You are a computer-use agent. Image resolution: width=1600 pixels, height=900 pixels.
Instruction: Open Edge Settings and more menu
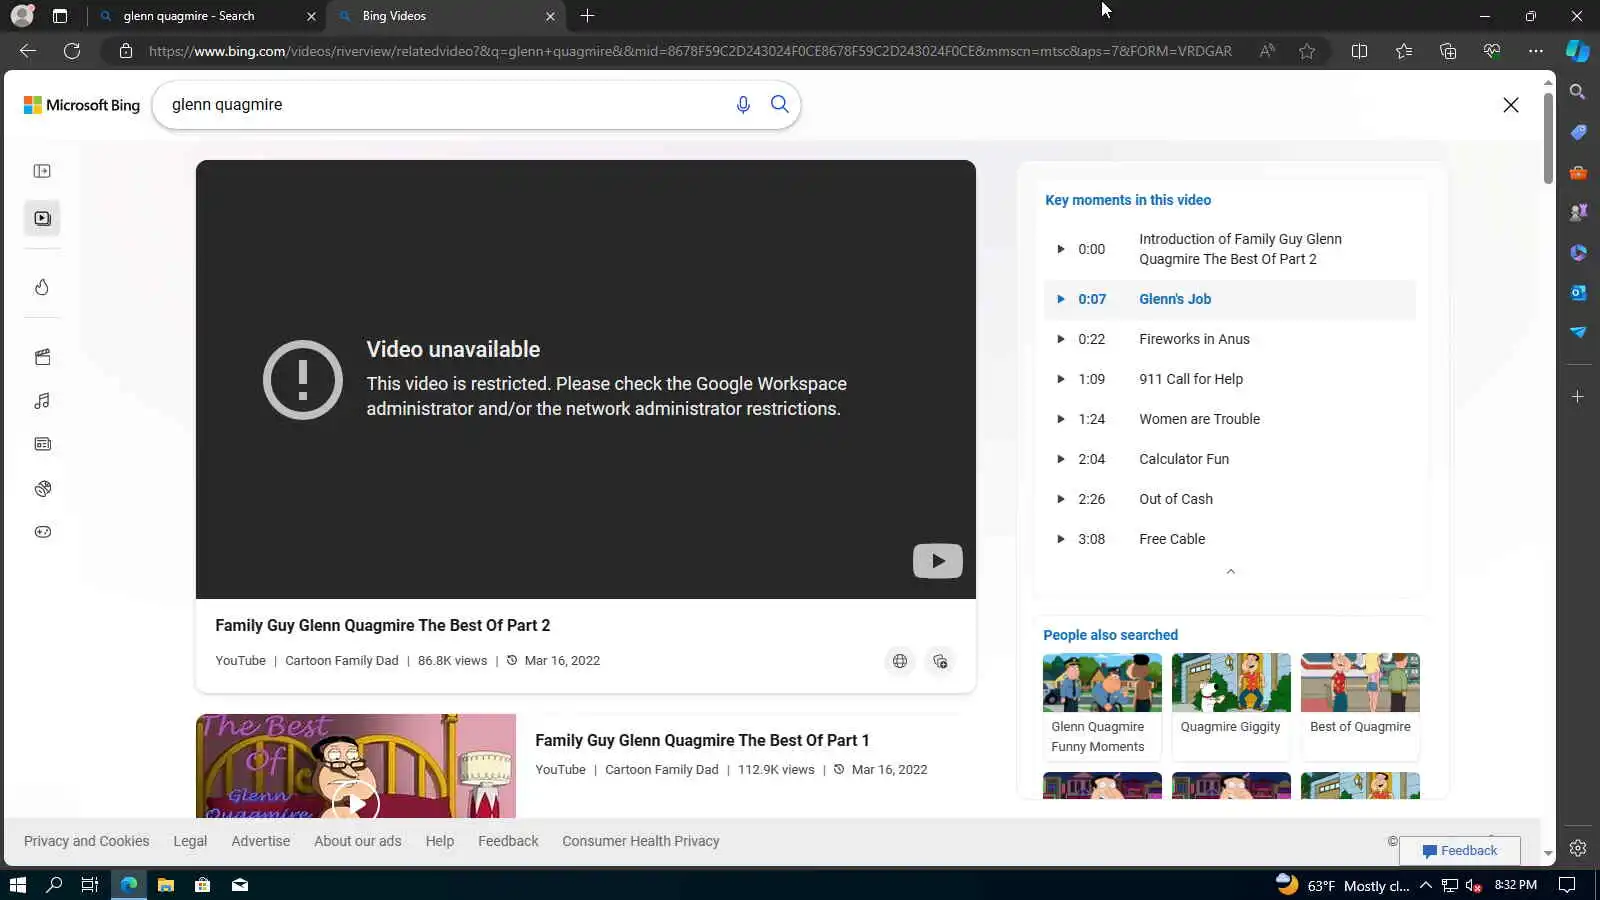(1536, 51)
